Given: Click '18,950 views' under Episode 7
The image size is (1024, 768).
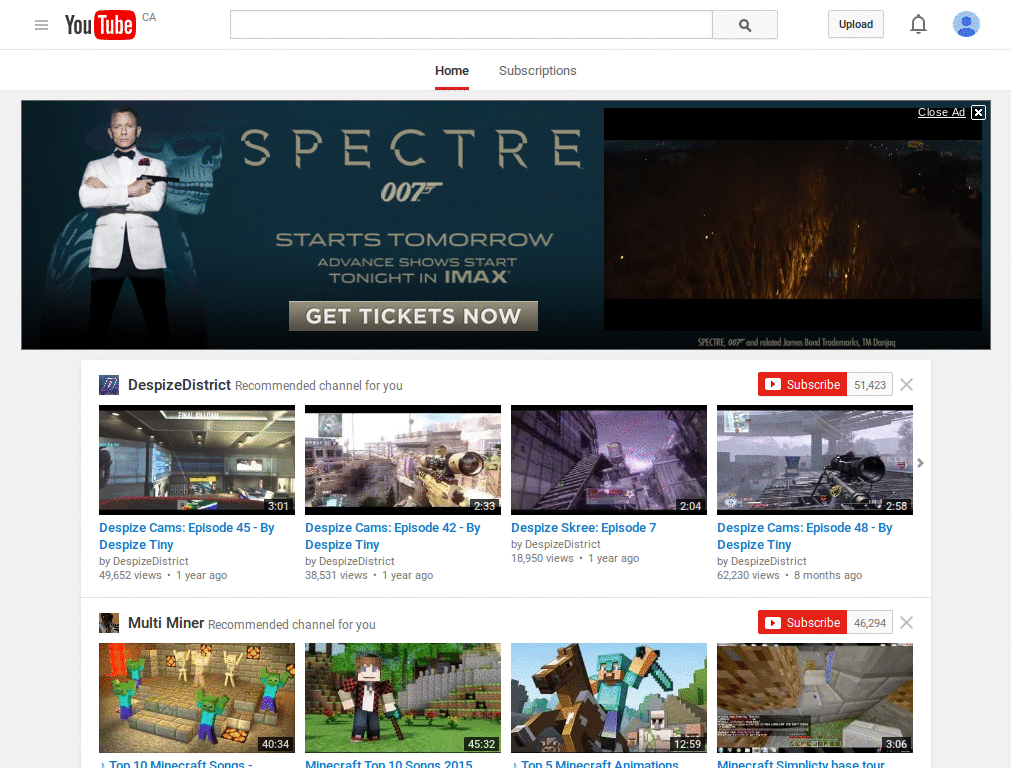Looking at the screenshot, I should 542,558.
